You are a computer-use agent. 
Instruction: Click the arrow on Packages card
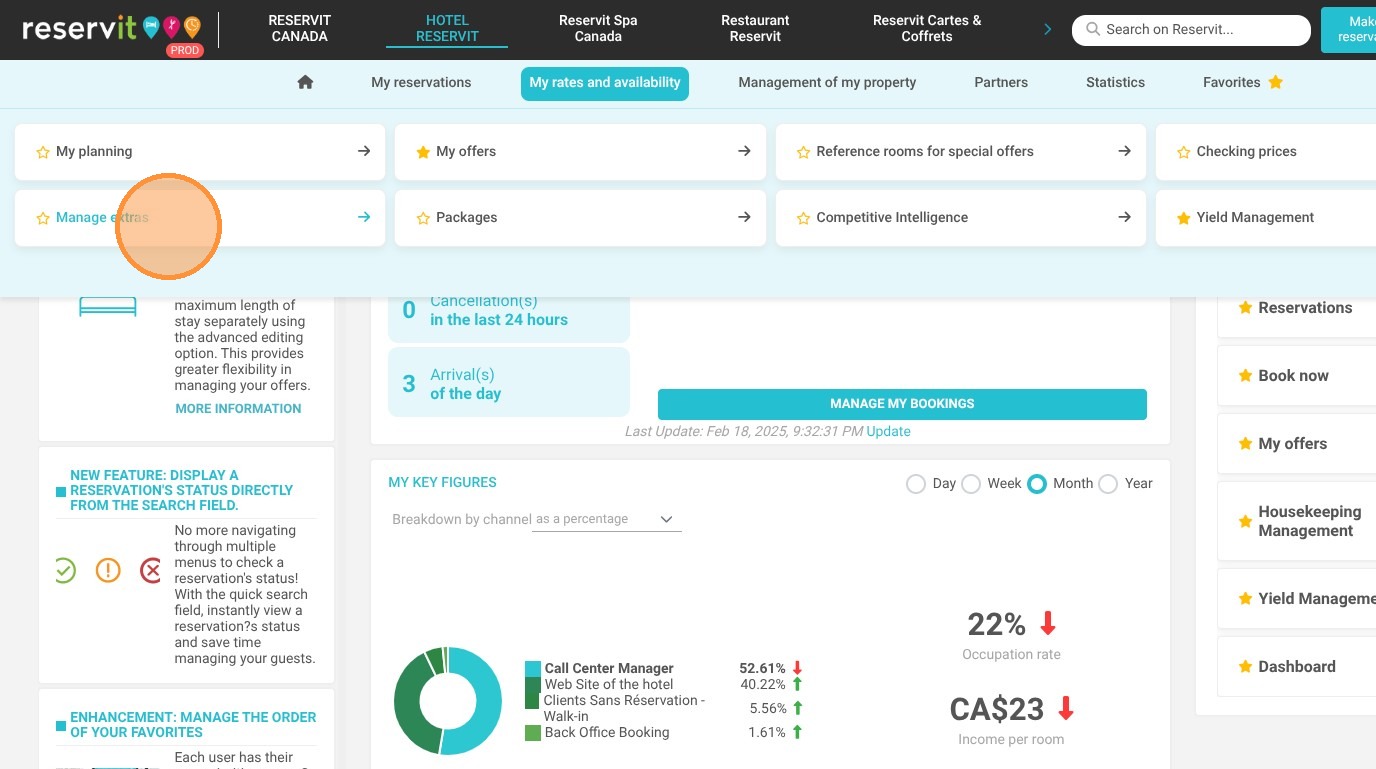click(x=744, y=217)
